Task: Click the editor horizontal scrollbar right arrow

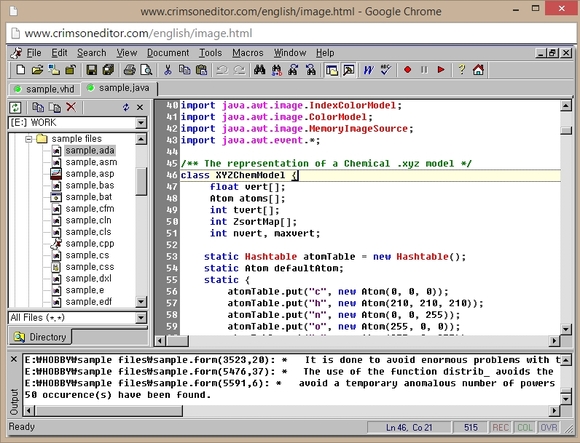Action: click(x=554, y=341)
